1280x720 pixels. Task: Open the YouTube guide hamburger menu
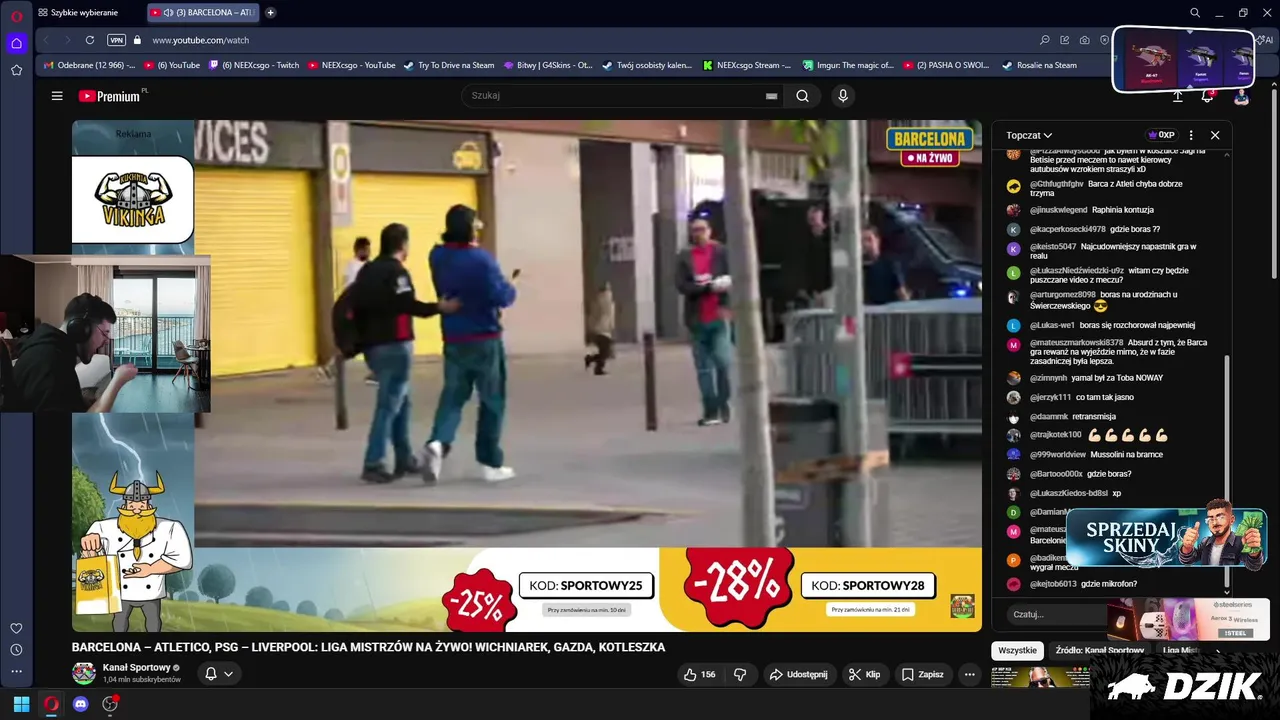pos(57,96)
